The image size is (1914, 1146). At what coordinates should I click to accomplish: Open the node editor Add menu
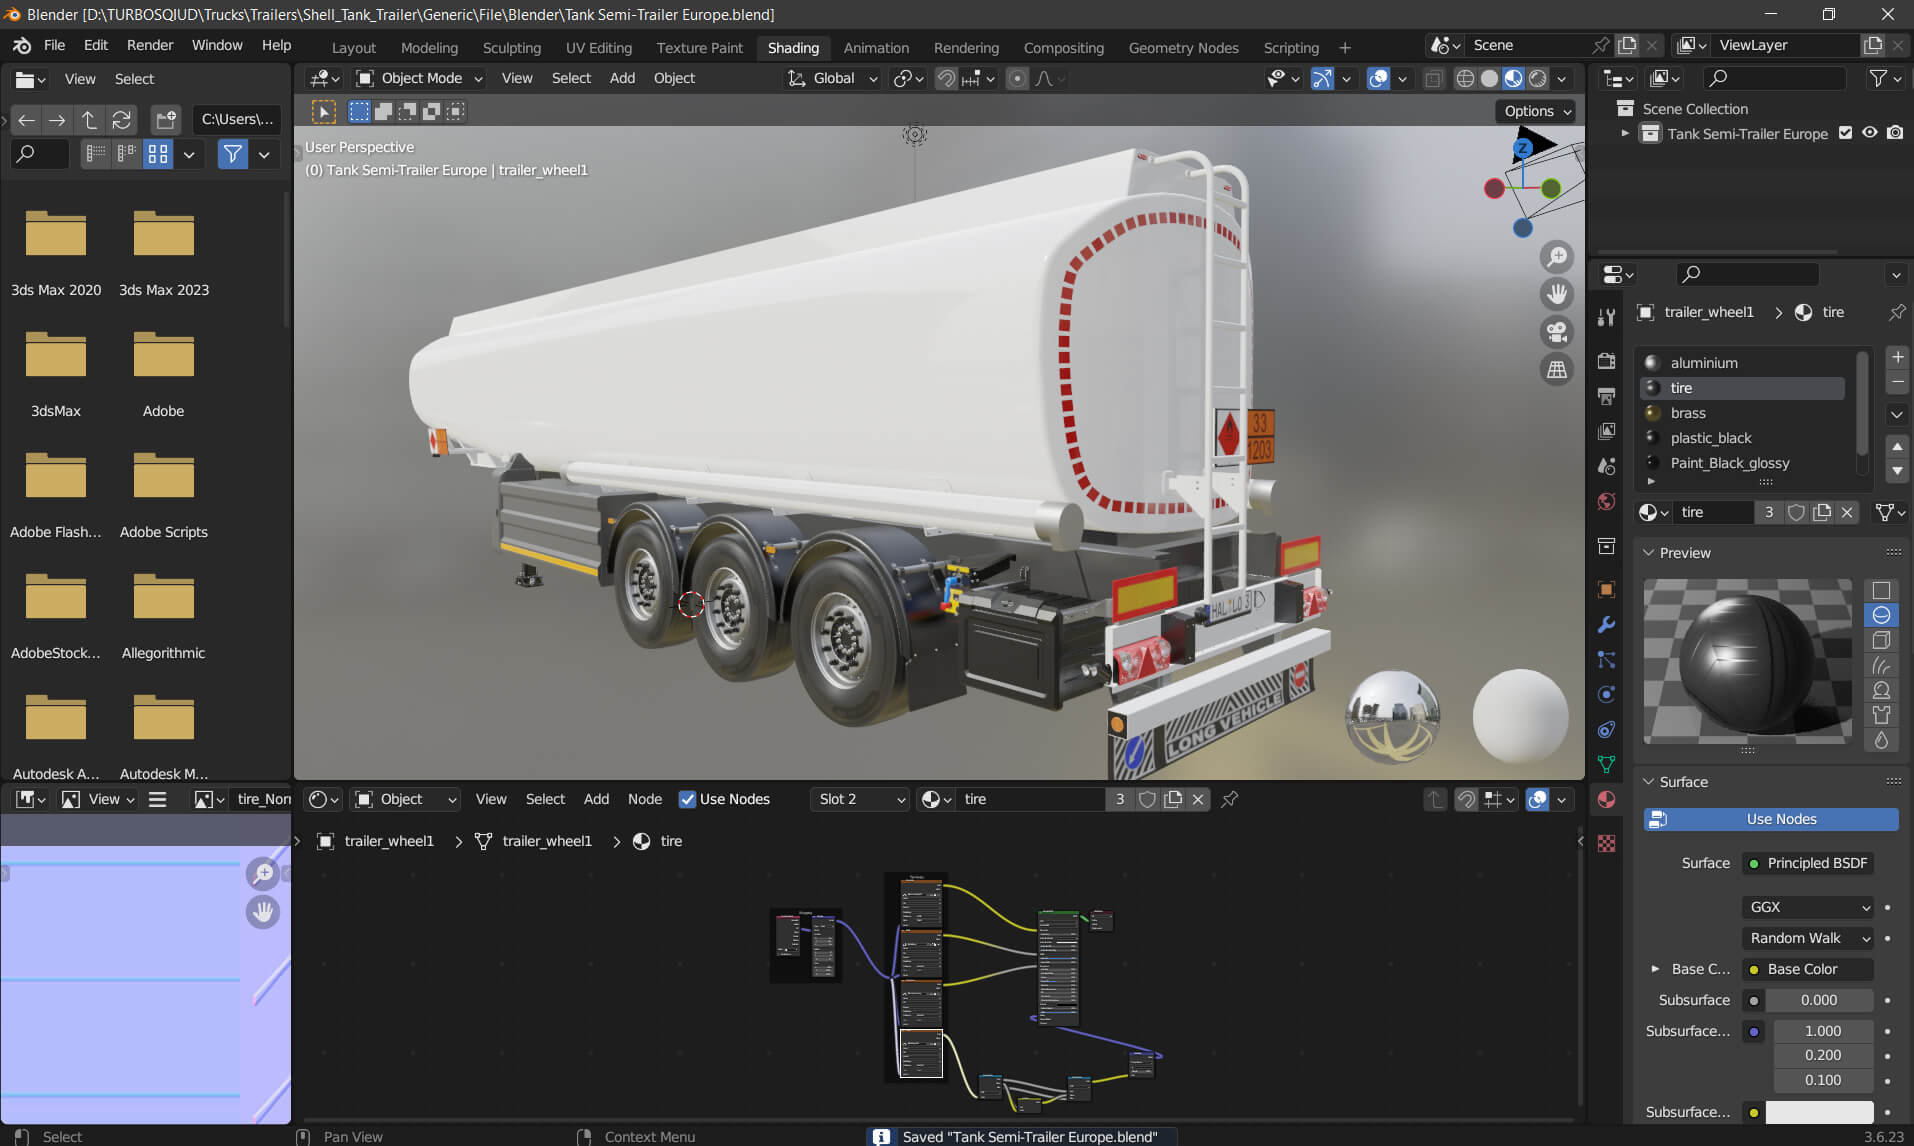(596, 799)
